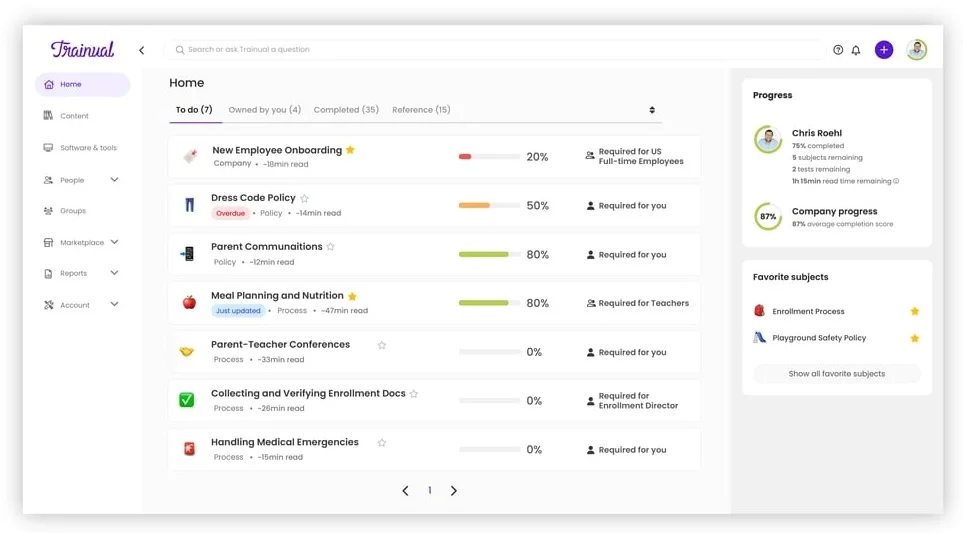Screen dimensions: 963x533
Task: Click the Software & tools monitor icon
Action: click(x=48, y=147)
